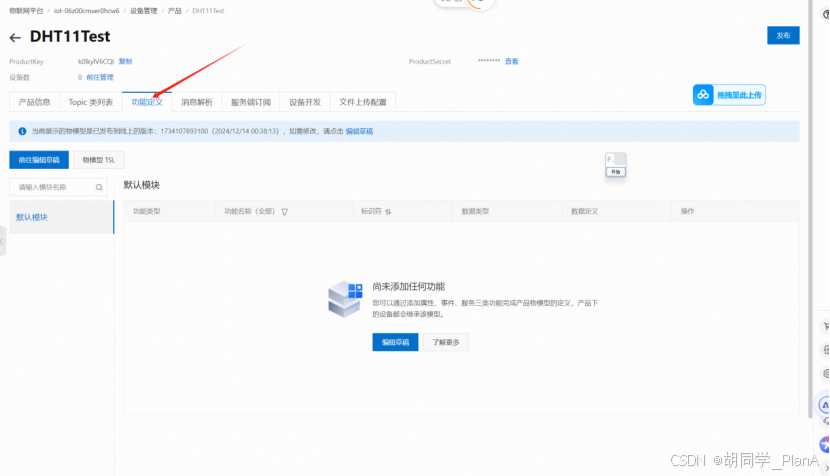
Task: Open the iot-06z00cmxer0hcw6 instance breadcrumb
Action: (87, 11)
